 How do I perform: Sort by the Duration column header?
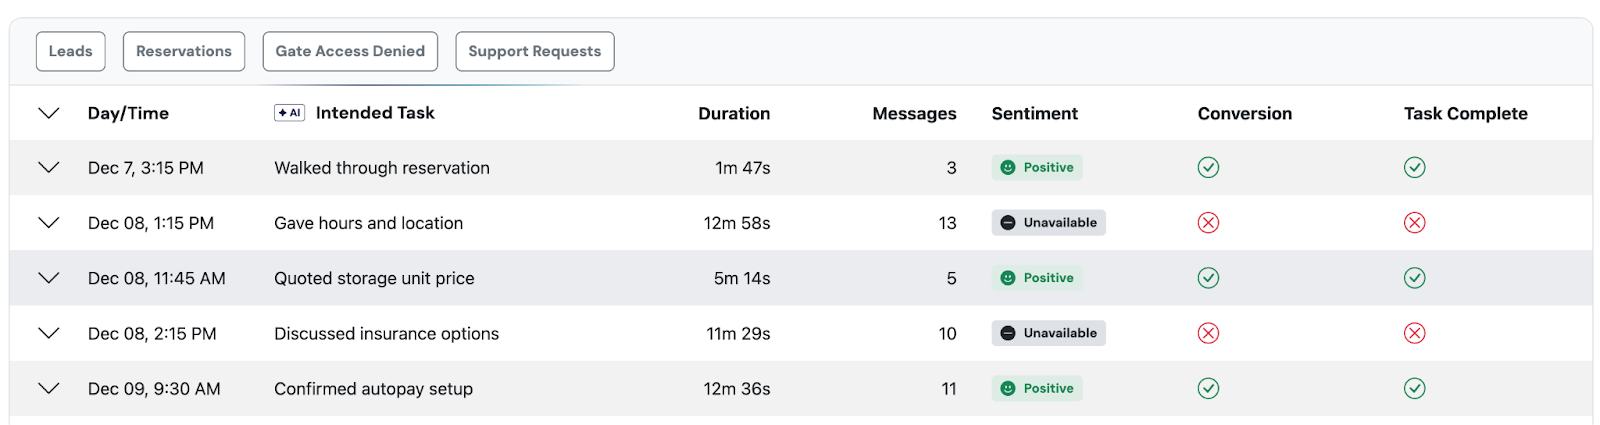tap(734, 114)
